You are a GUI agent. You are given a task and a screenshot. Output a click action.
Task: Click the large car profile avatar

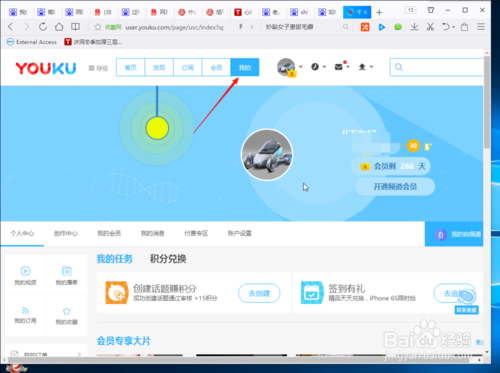coord(267,155)
